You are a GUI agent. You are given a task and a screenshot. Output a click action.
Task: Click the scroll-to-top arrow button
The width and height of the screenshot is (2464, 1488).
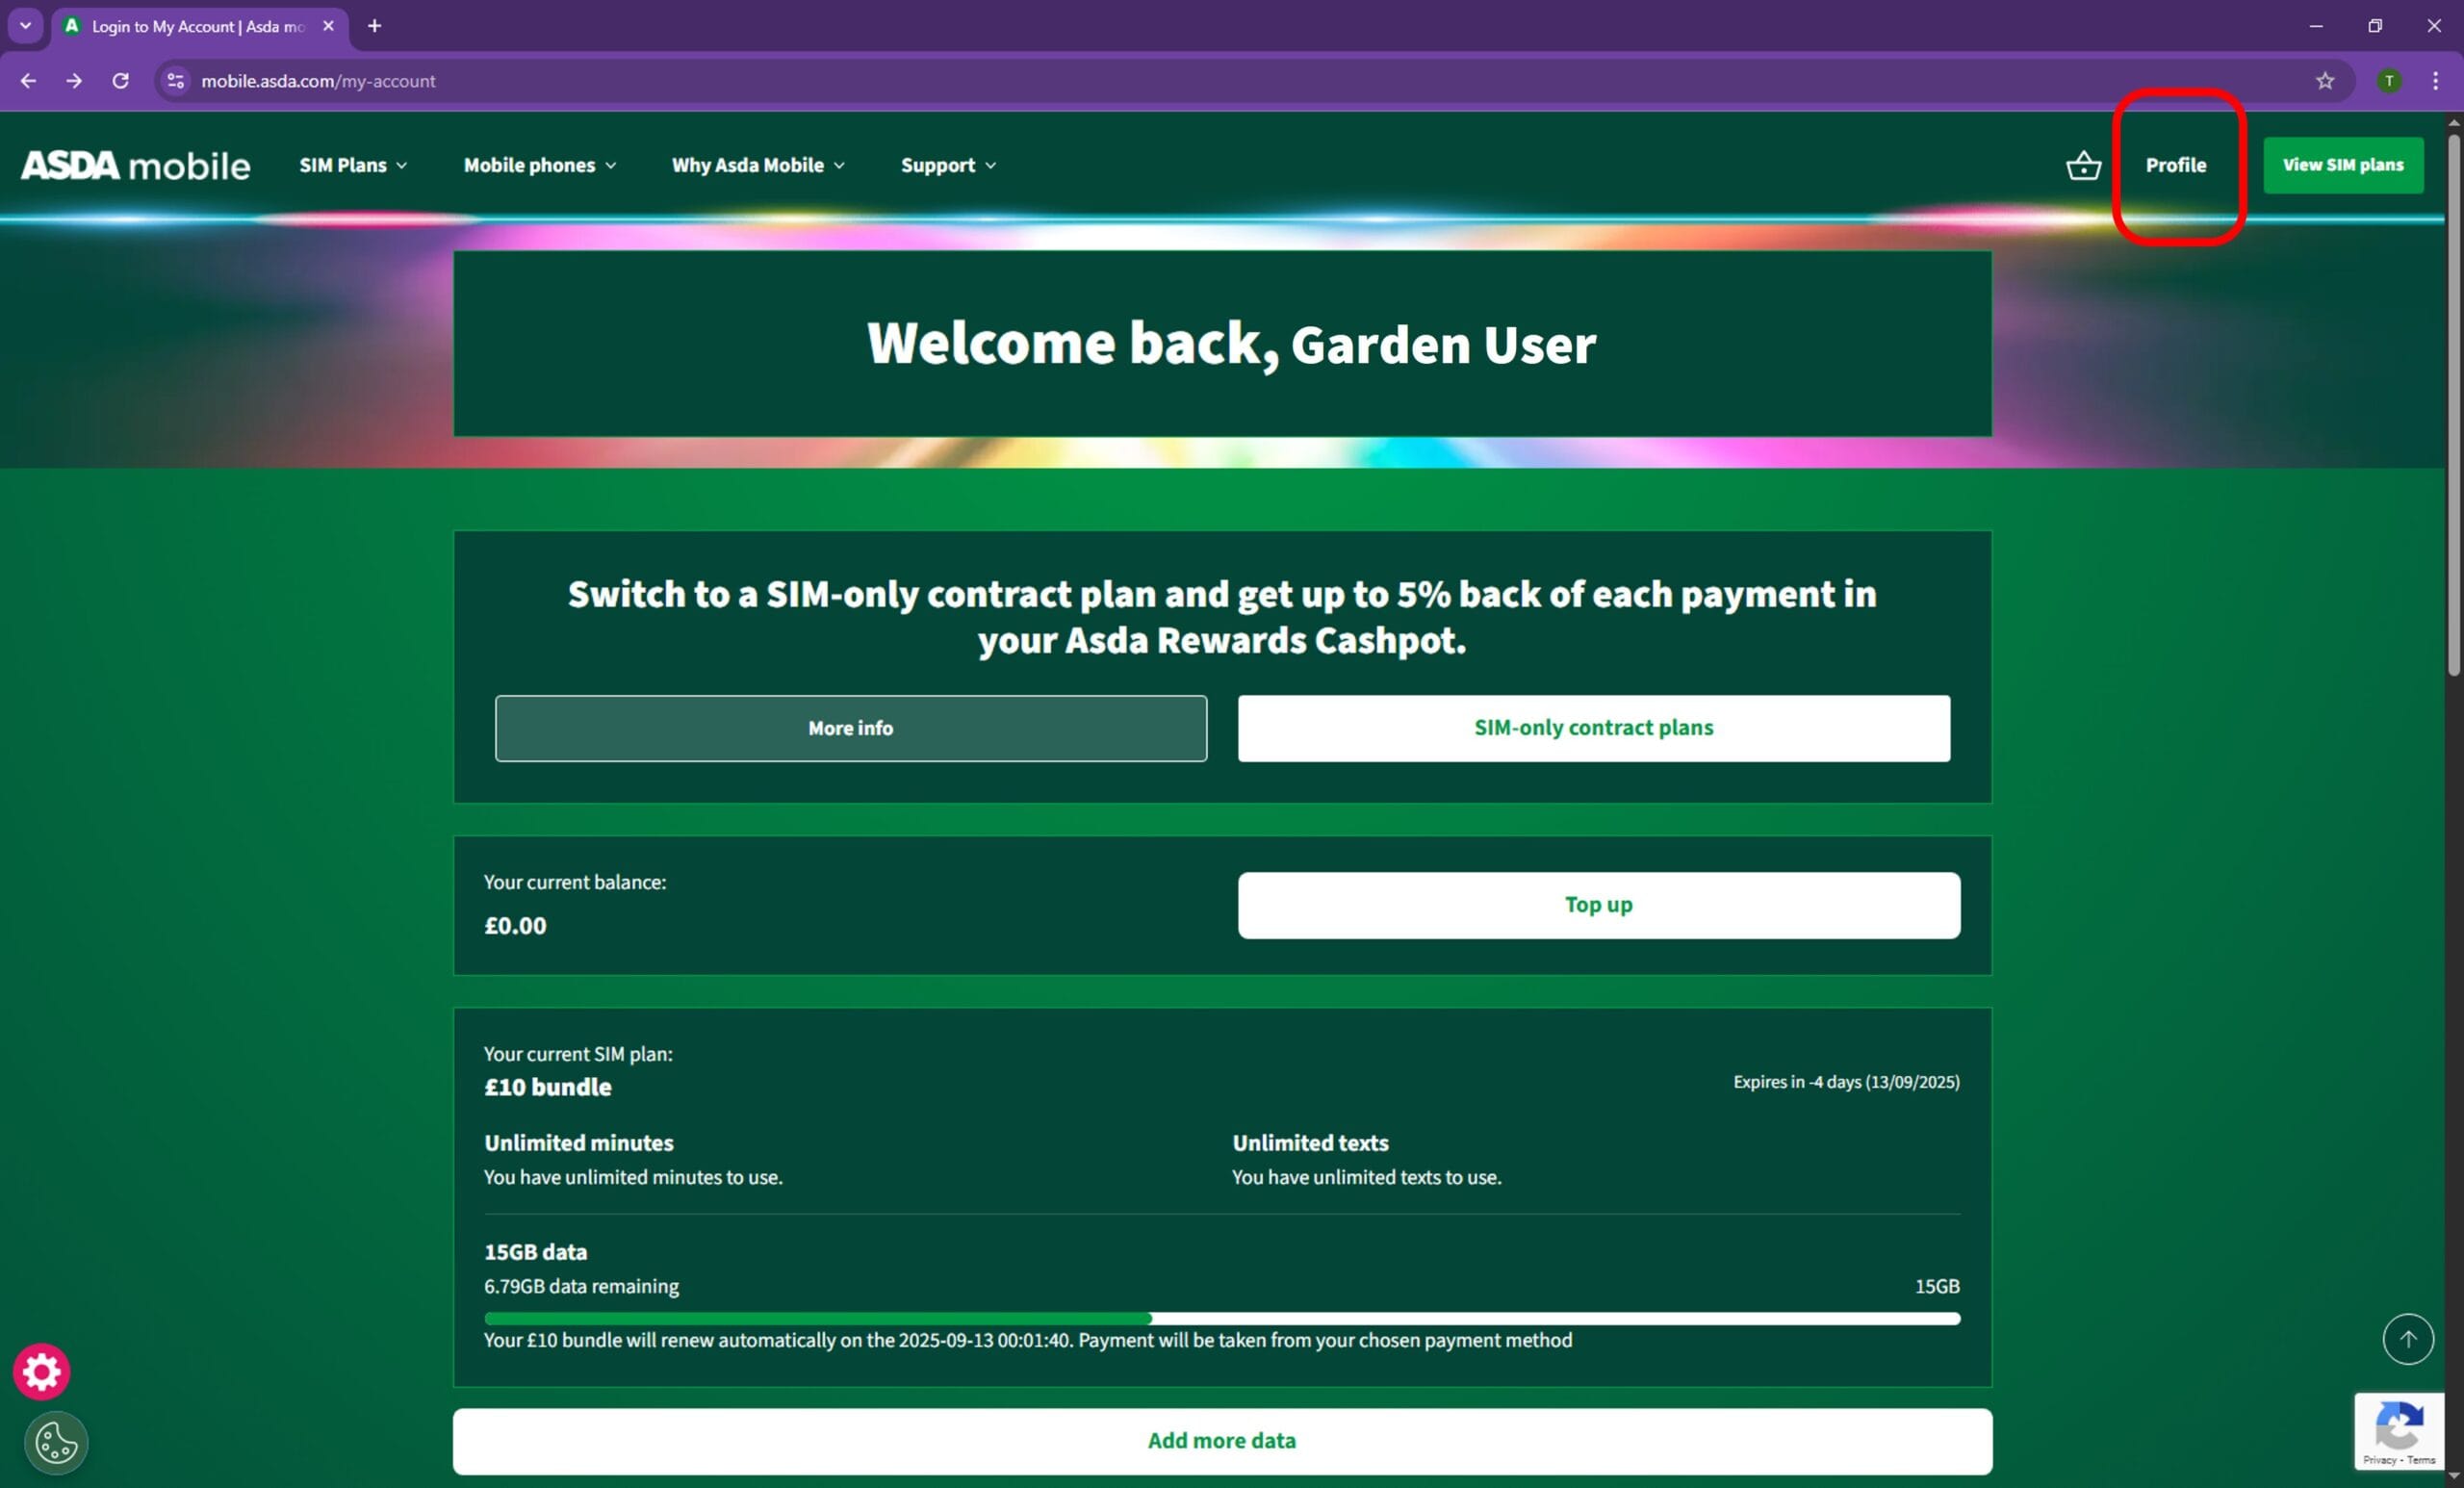click(2407, 1338)
